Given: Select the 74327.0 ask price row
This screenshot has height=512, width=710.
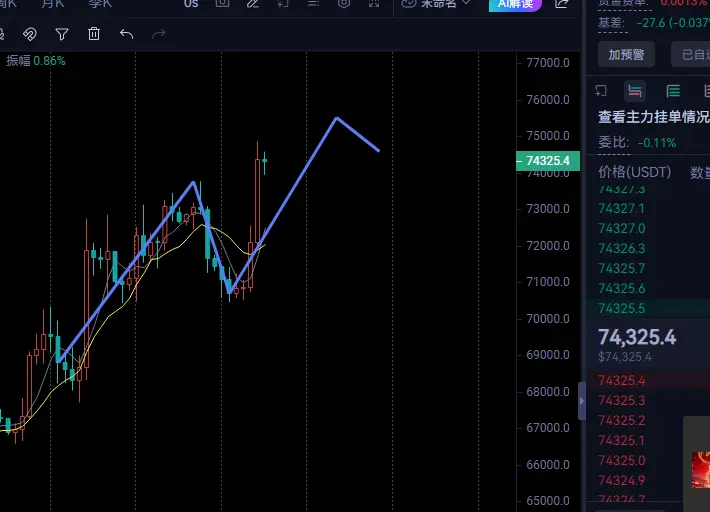Looking at the screenshot, I should 621,229.
